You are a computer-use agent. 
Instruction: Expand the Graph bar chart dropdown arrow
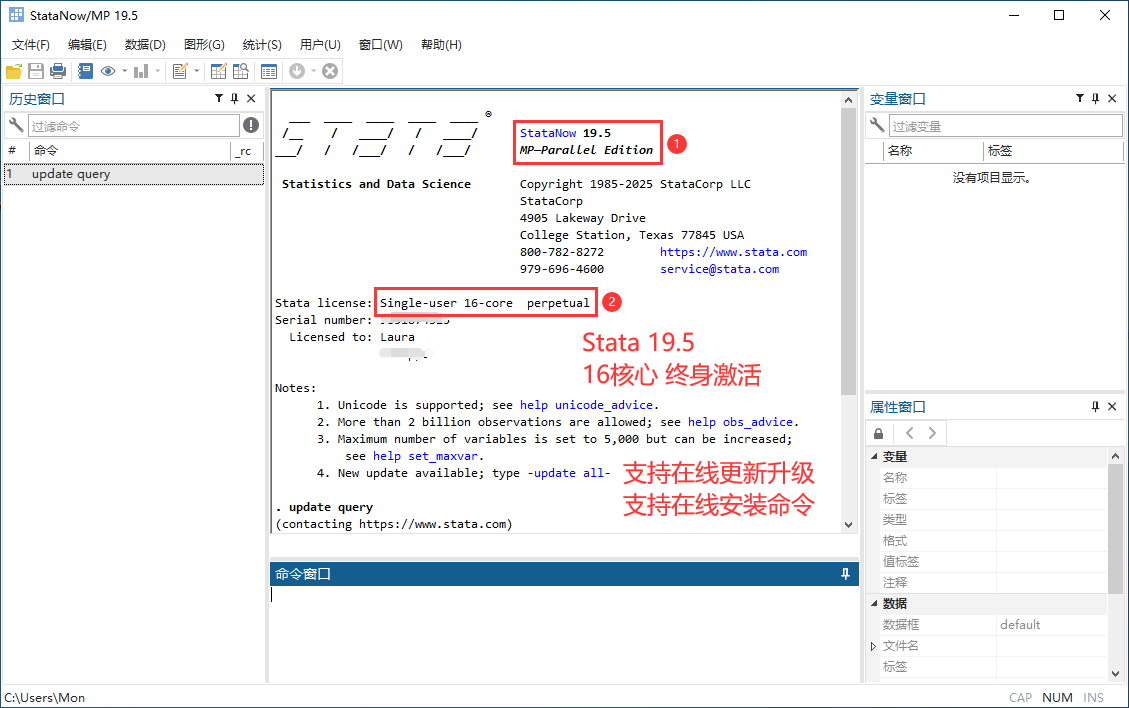(x=158, y=71)
